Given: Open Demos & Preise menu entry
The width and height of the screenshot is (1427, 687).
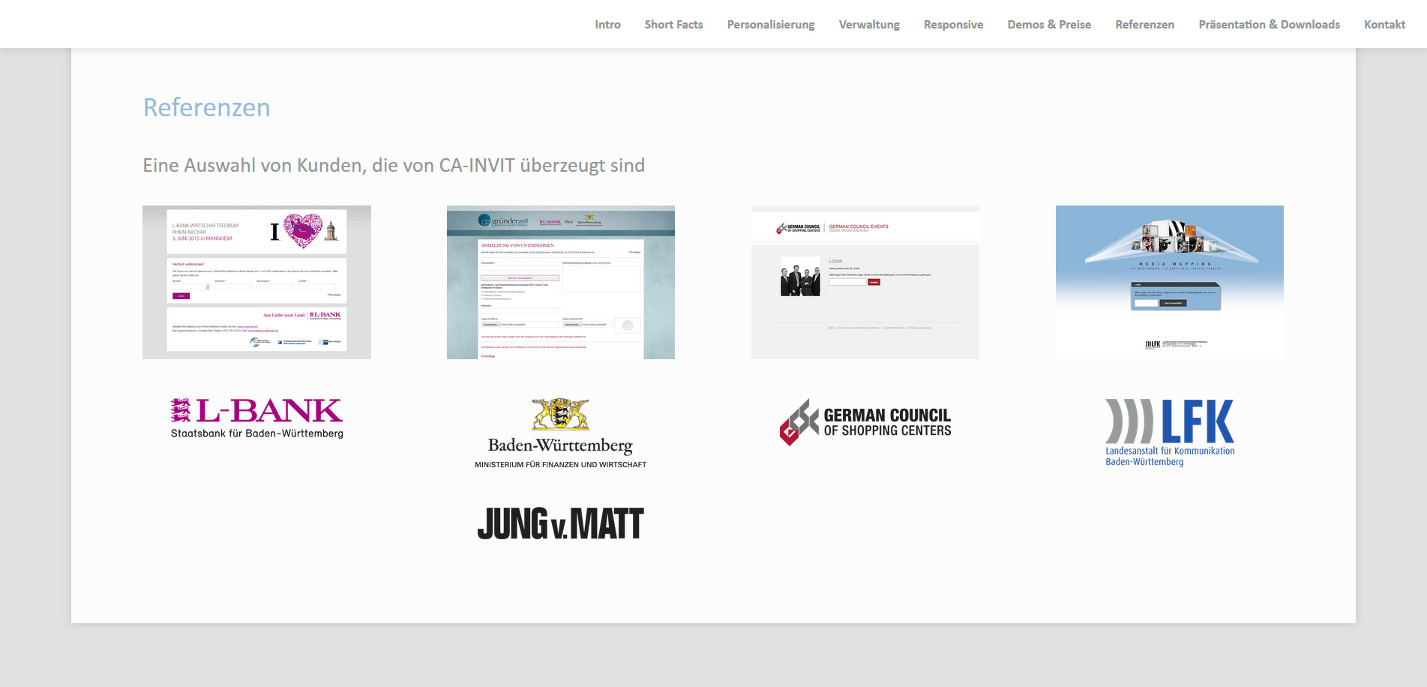Looking at the screenshot, I should click(x=1049, y=24).
